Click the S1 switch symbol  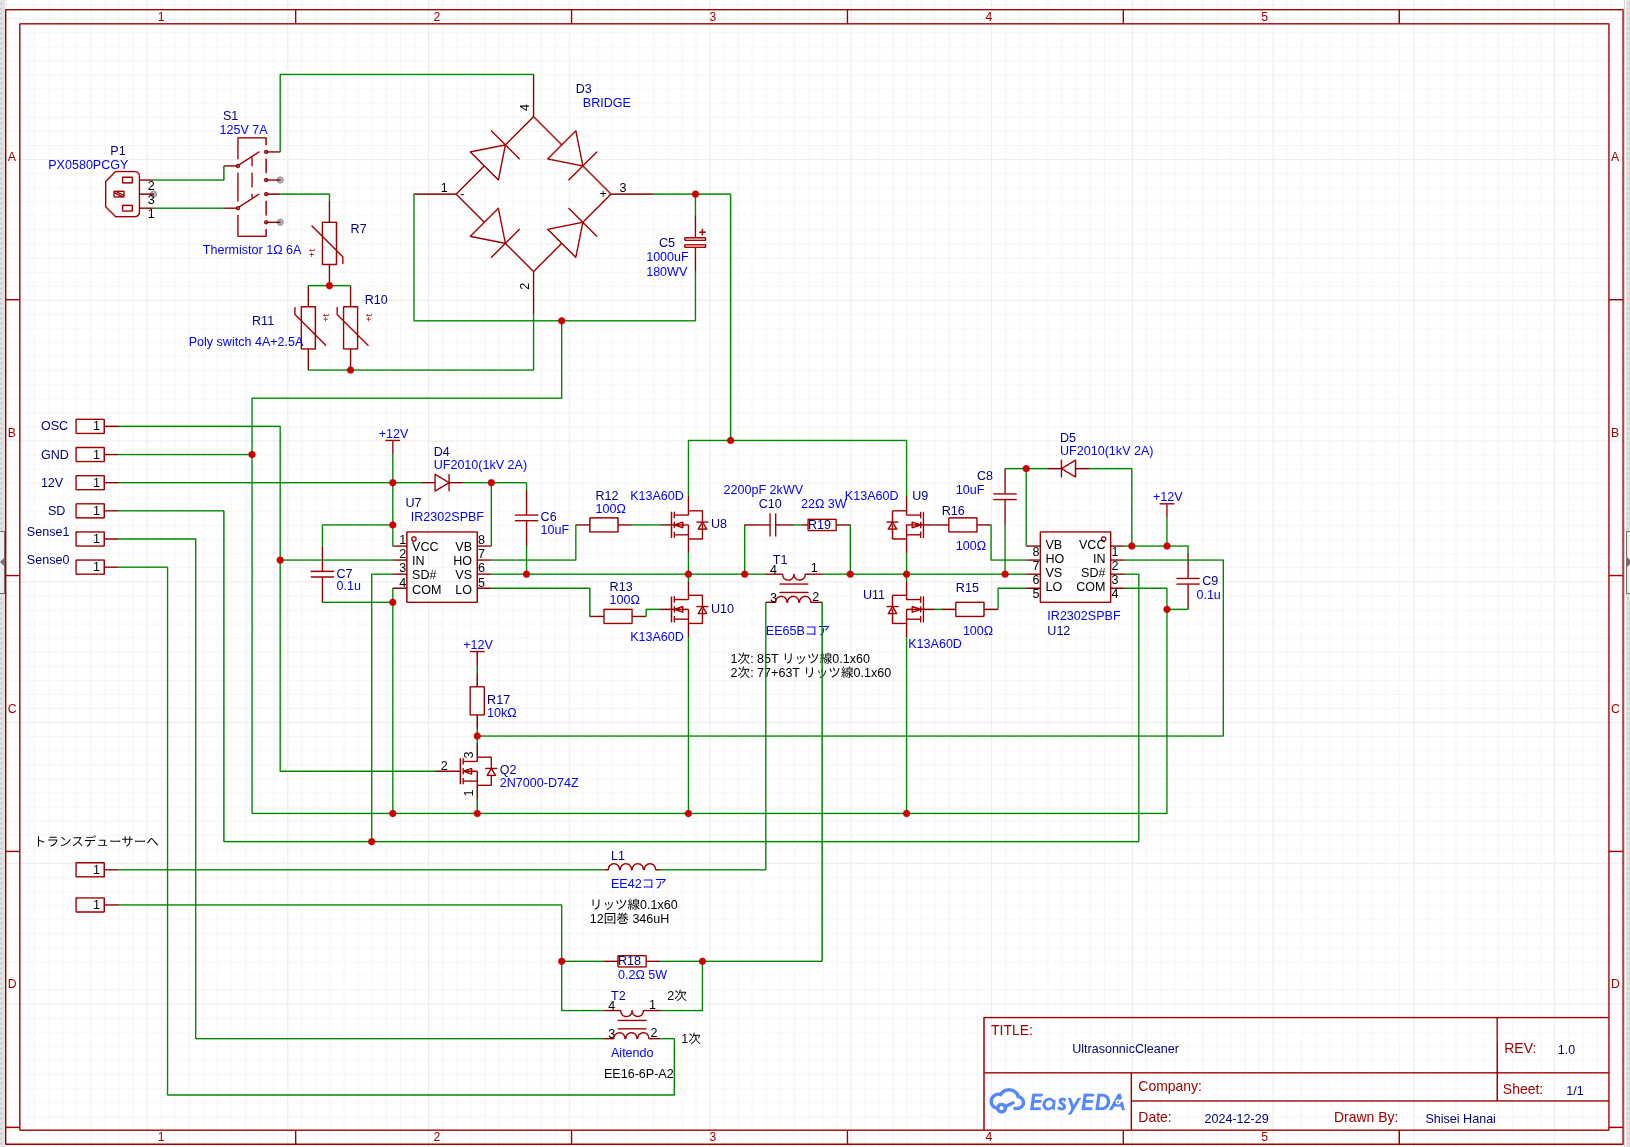(x=252, y=187)
